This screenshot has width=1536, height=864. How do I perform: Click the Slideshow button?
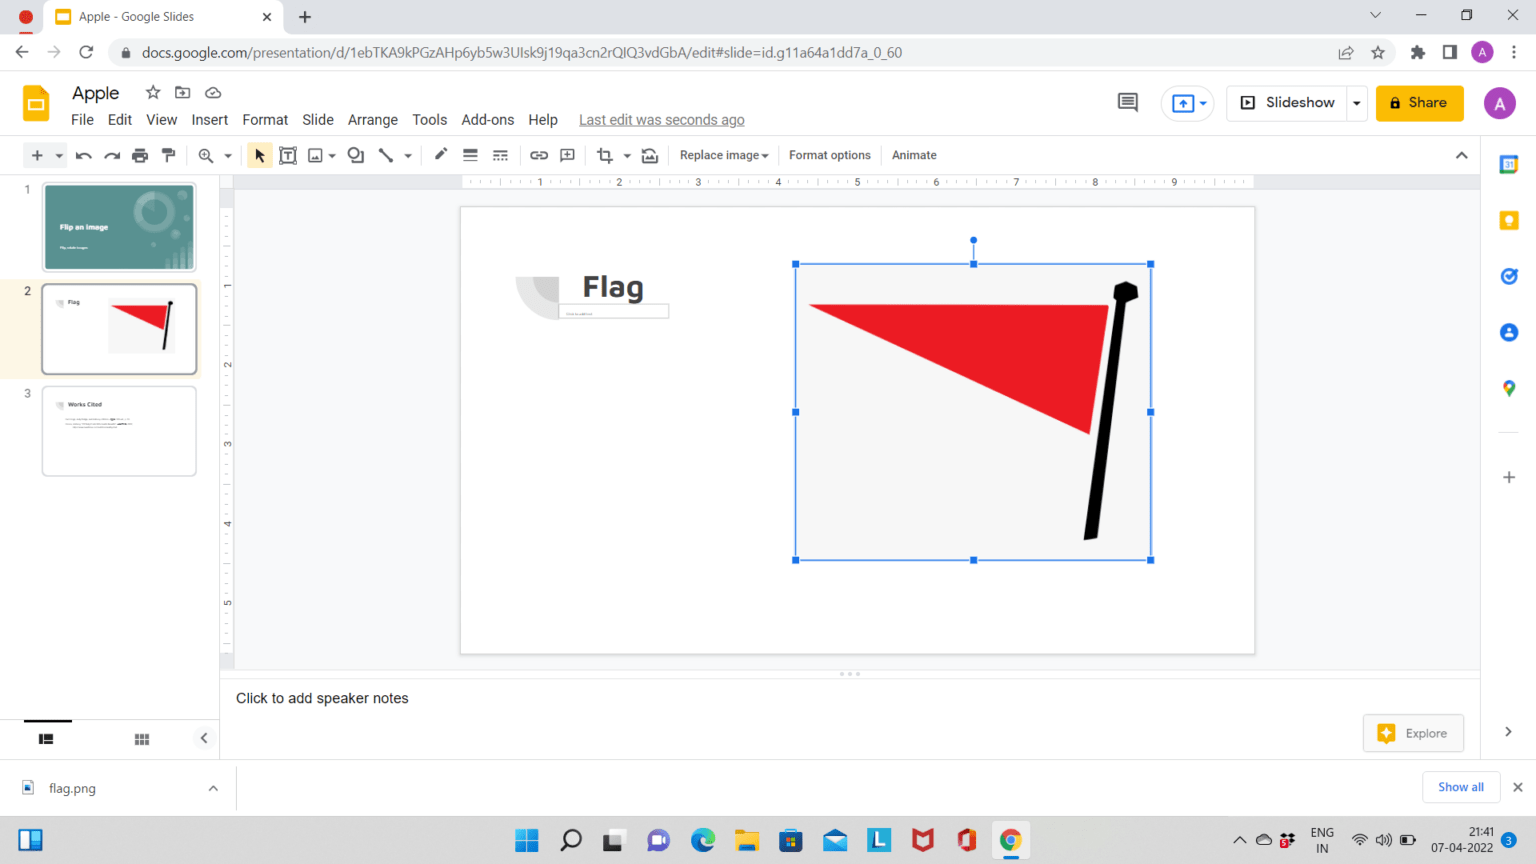(1288, 102)
